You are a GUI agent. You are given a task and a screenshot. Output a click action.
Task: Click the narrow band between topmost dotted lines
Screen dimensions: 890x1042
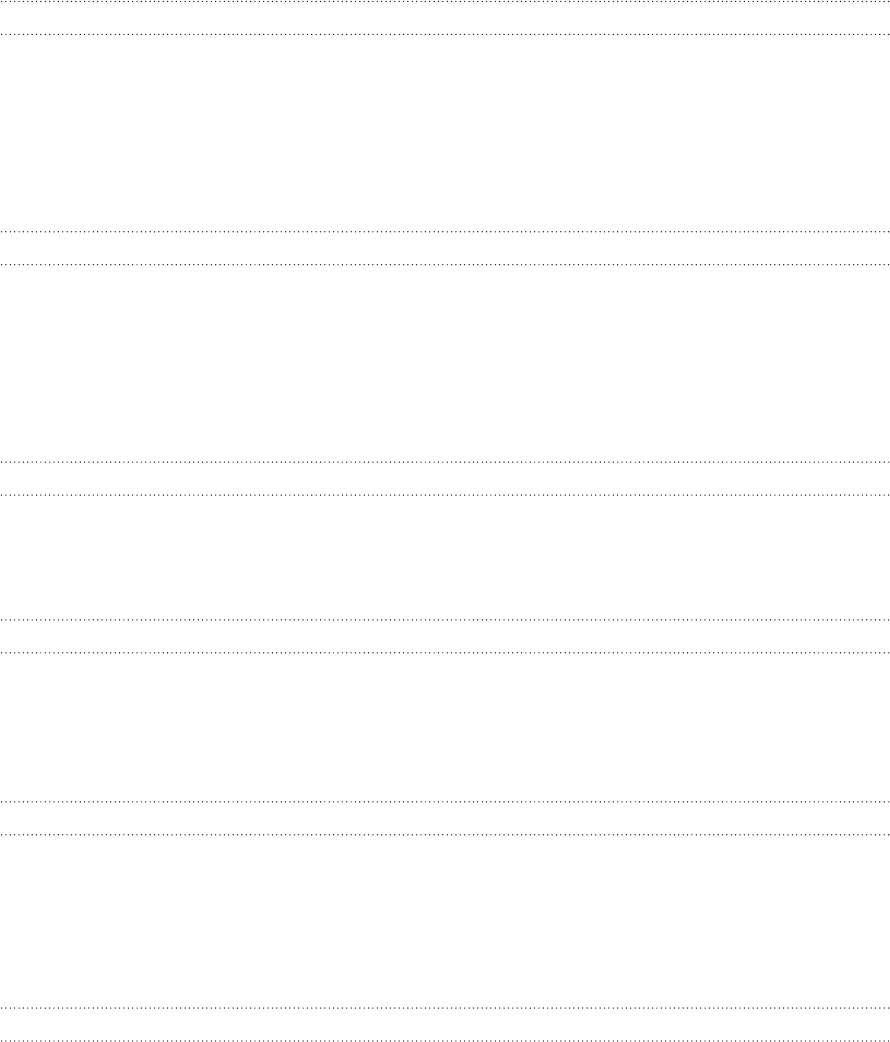point(445,18)
